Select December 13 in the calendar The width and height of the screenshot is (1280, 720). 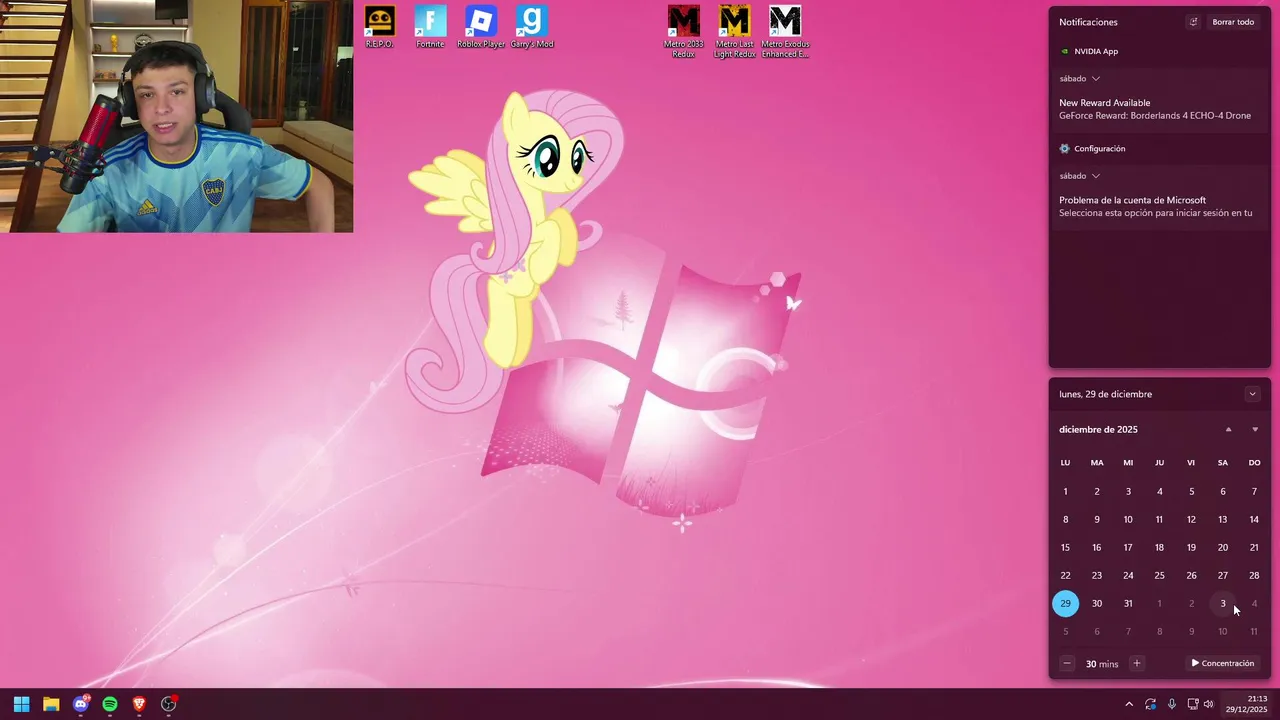pos(1222,519)
